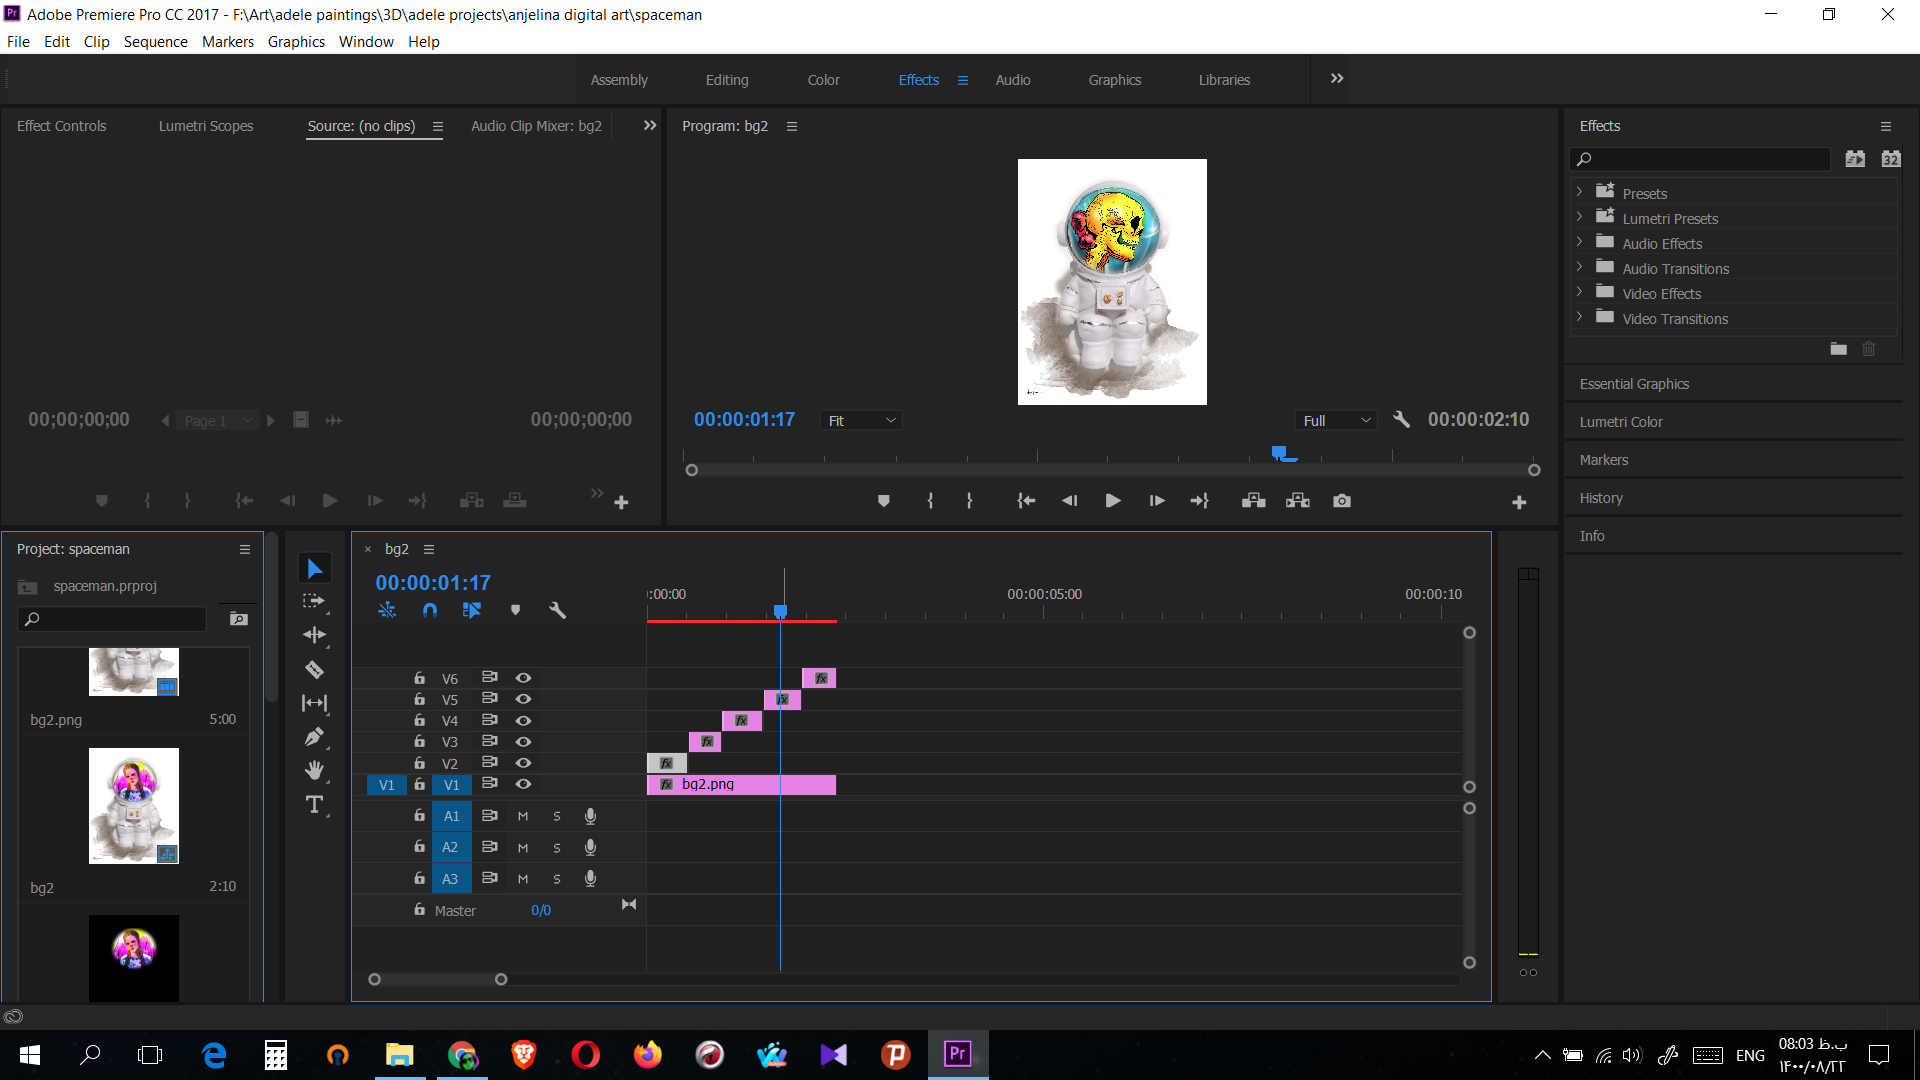The image size is (1920, 1080).
Task: Hide track V6 output eye
Action: coord(523,678)
